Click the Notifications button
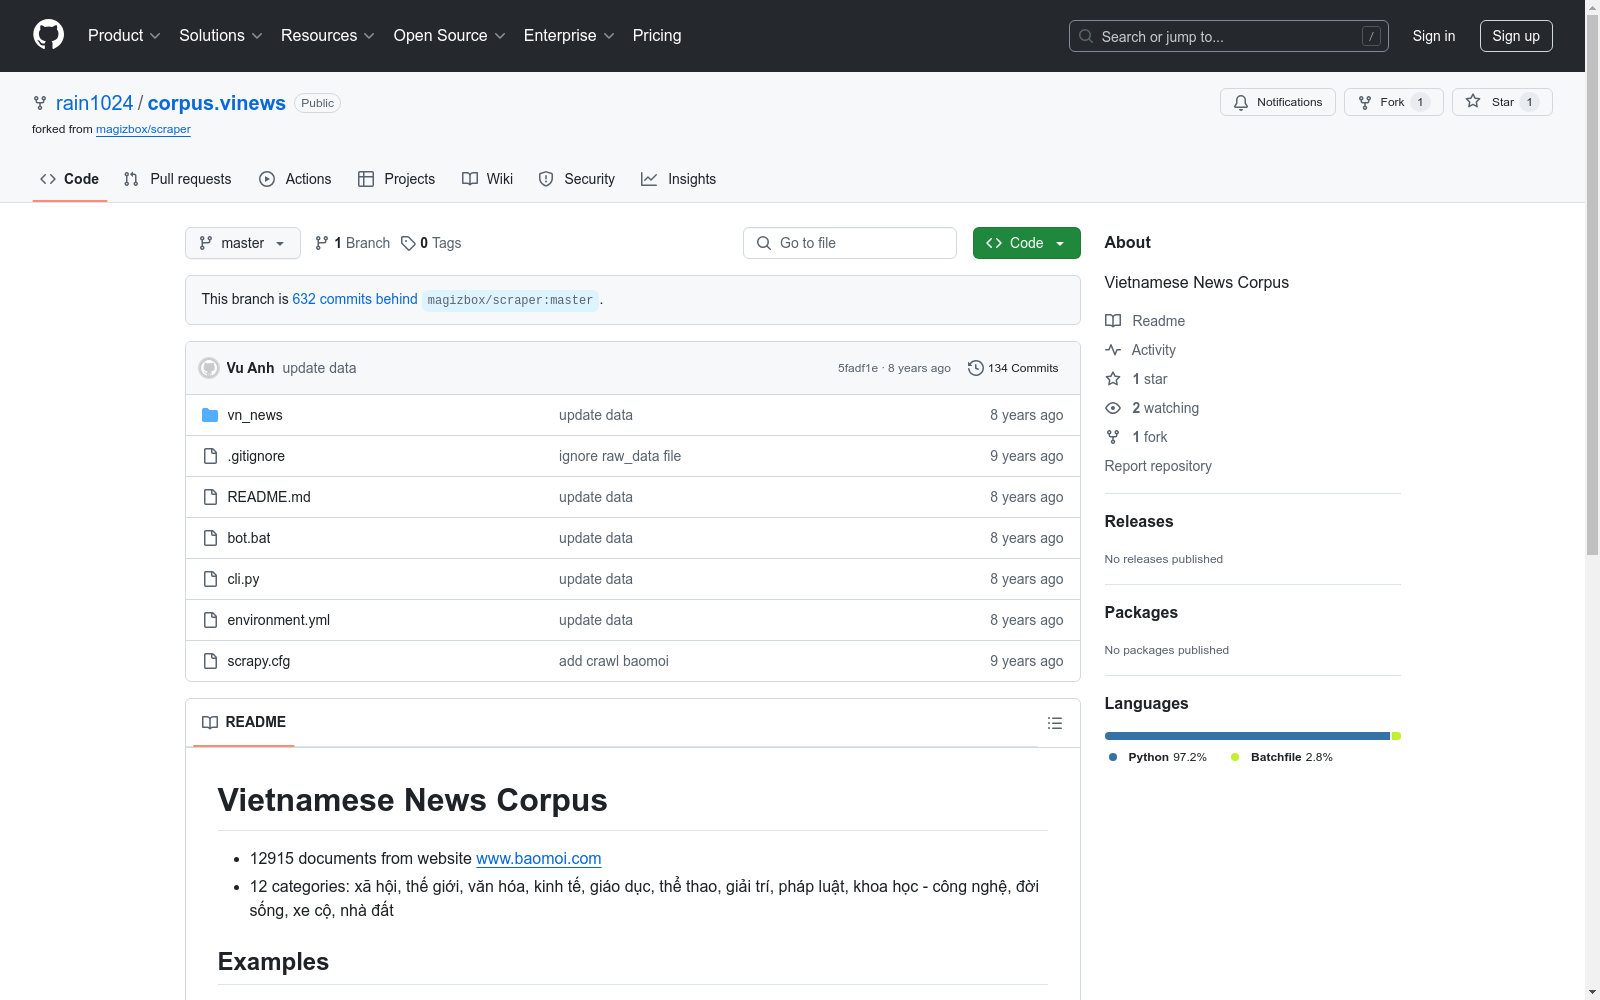1600x1000 pixels. [x=1278, y=102]
